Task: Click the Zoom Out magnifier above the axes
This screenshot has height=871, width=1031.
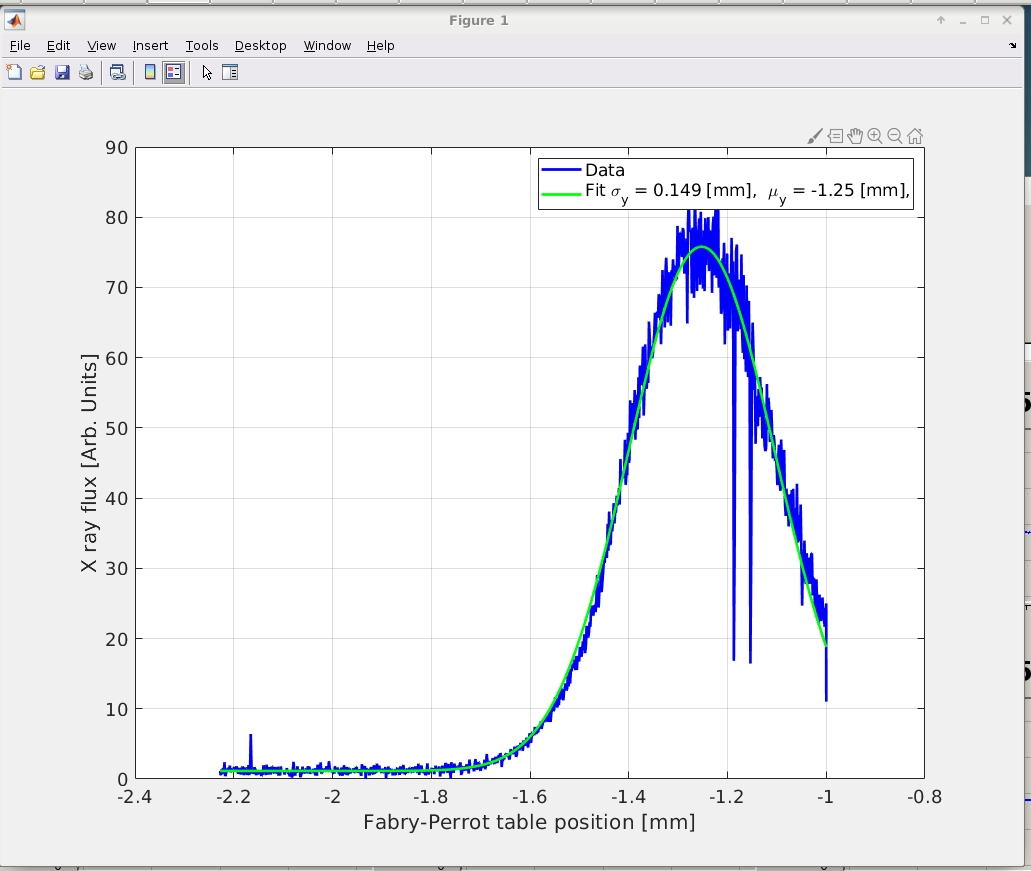Action: [895, 136]
